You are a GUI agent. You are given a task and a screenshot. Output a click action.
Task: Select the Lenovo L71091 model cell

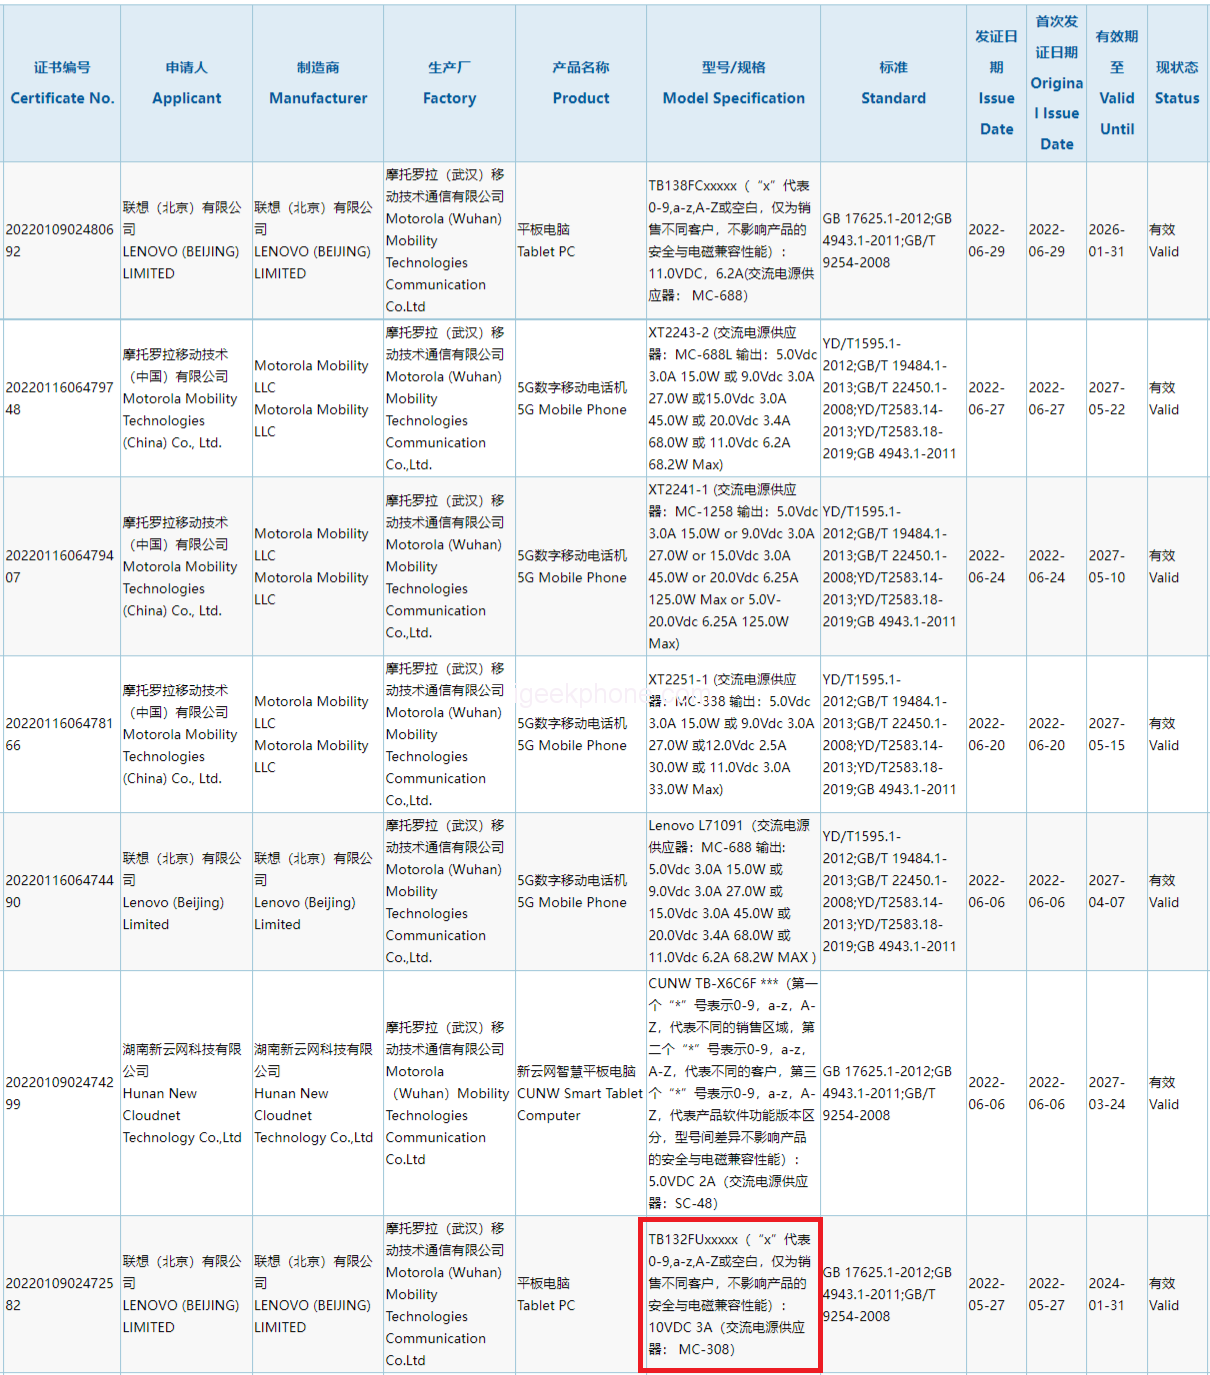(732, 891)
